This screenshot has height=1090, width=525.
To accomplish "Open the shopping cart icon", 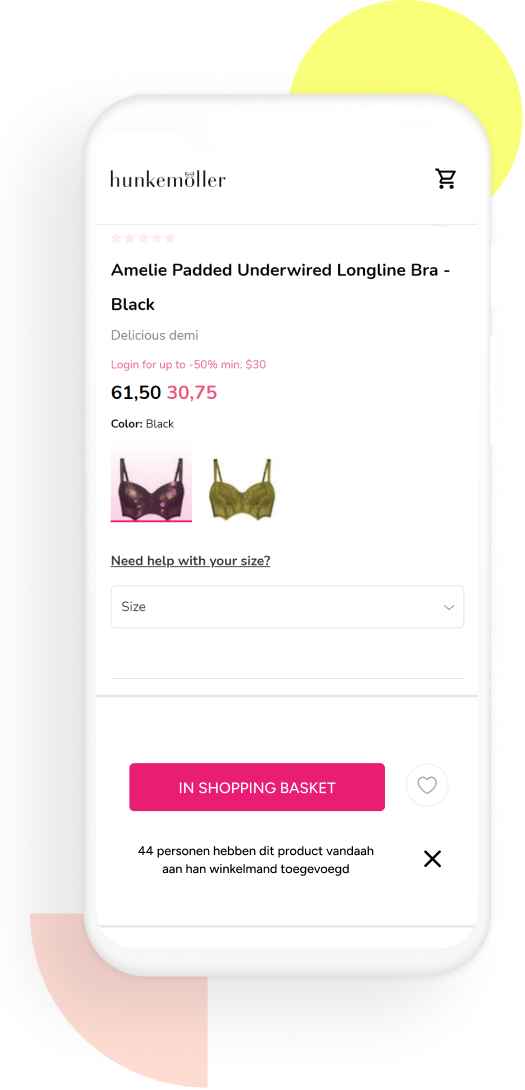I will coord(446,179).
